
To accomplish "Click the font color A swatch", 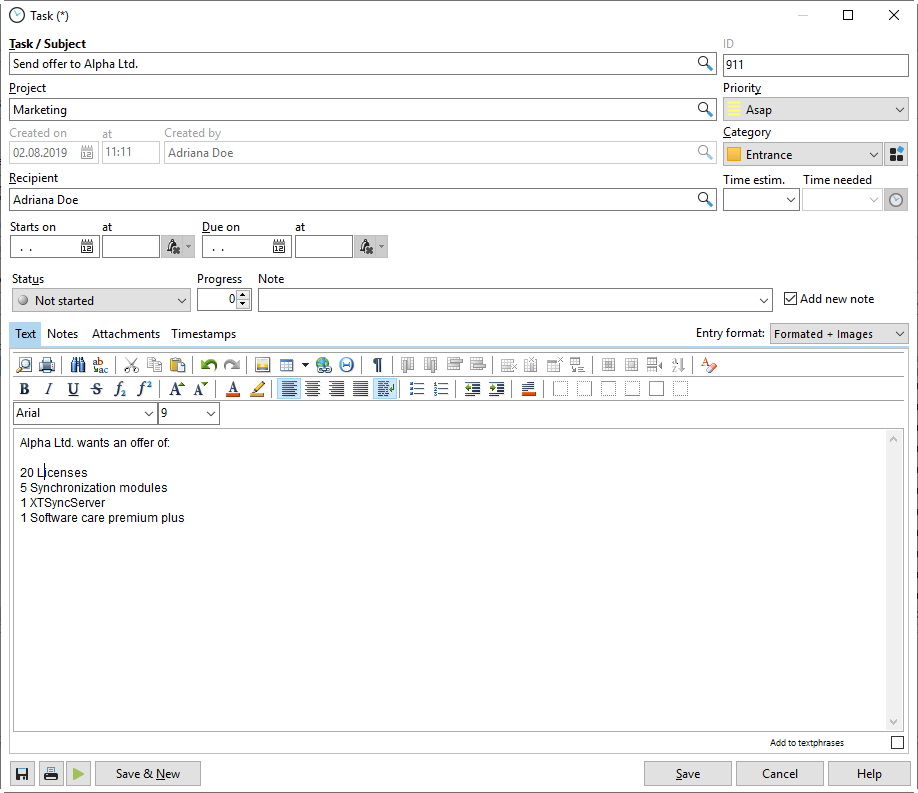I will pos(233,389).
